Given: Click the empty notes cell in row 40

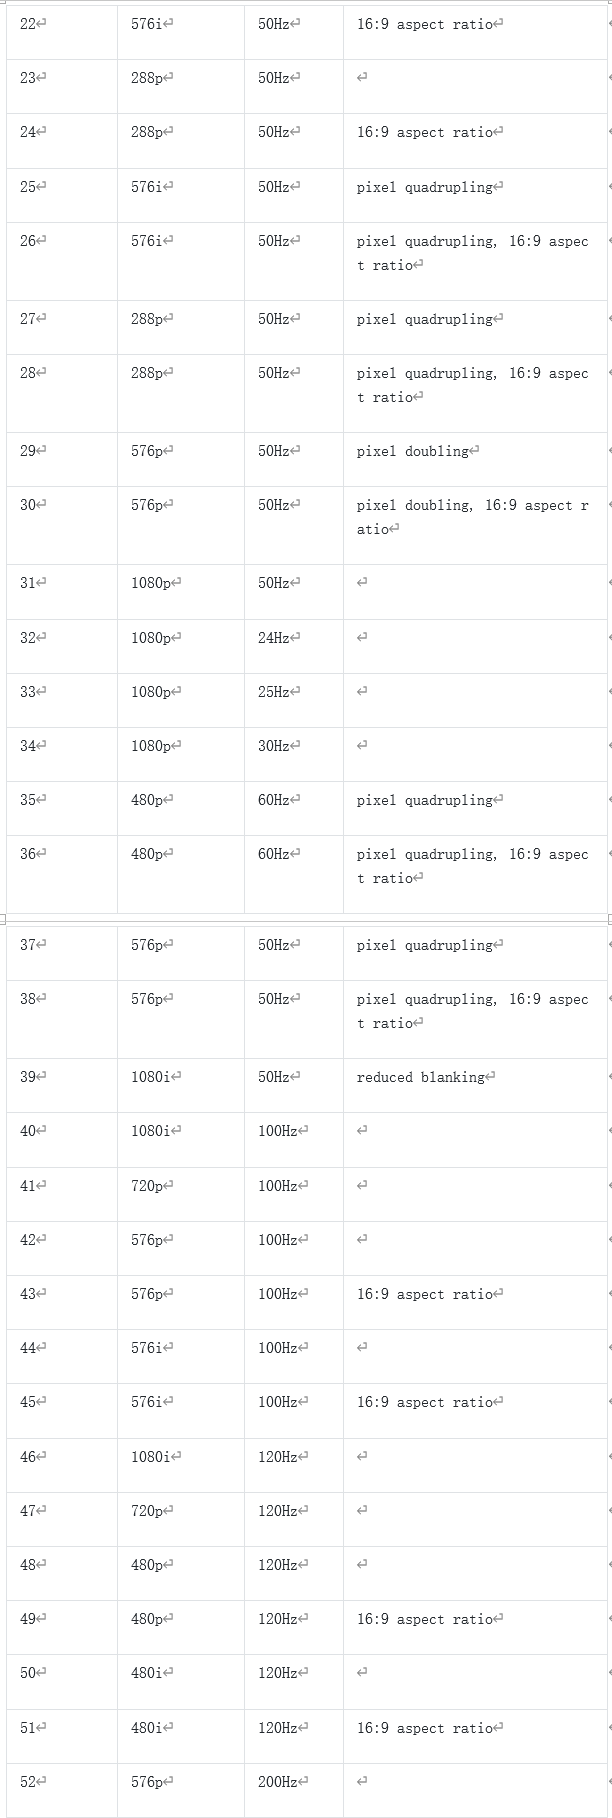Looking at the screenshot, I should click(475, 1139).
